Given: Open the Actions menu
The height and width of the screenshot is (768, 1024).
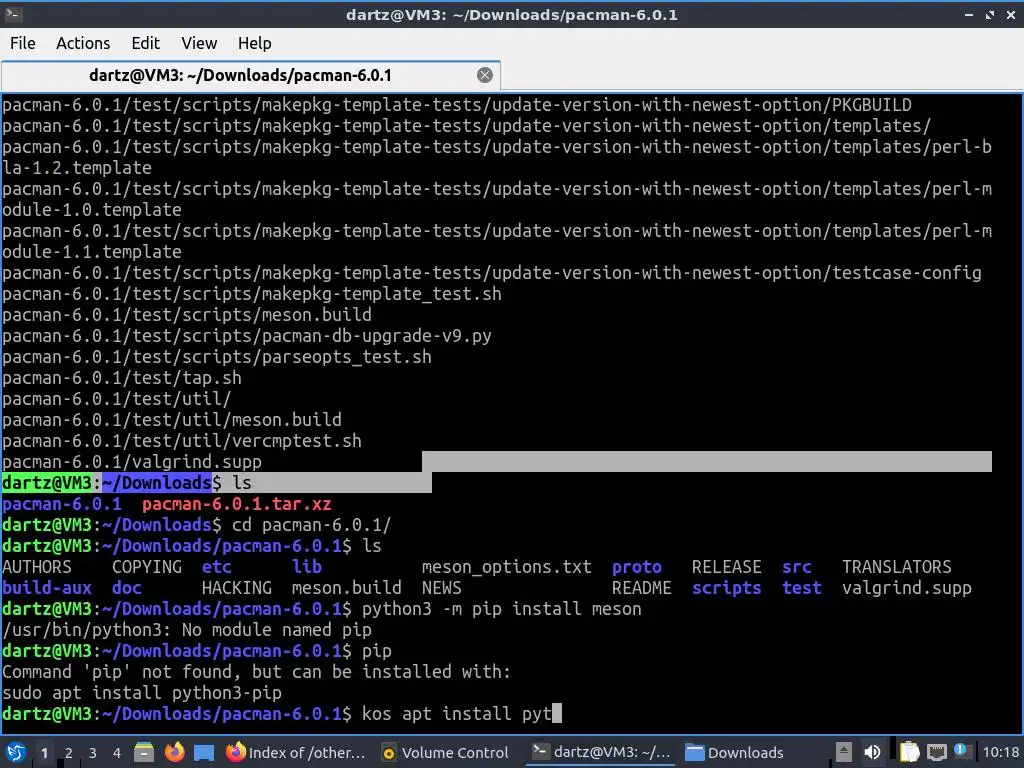Looking at the screenshot, I should tap(83, 43).
